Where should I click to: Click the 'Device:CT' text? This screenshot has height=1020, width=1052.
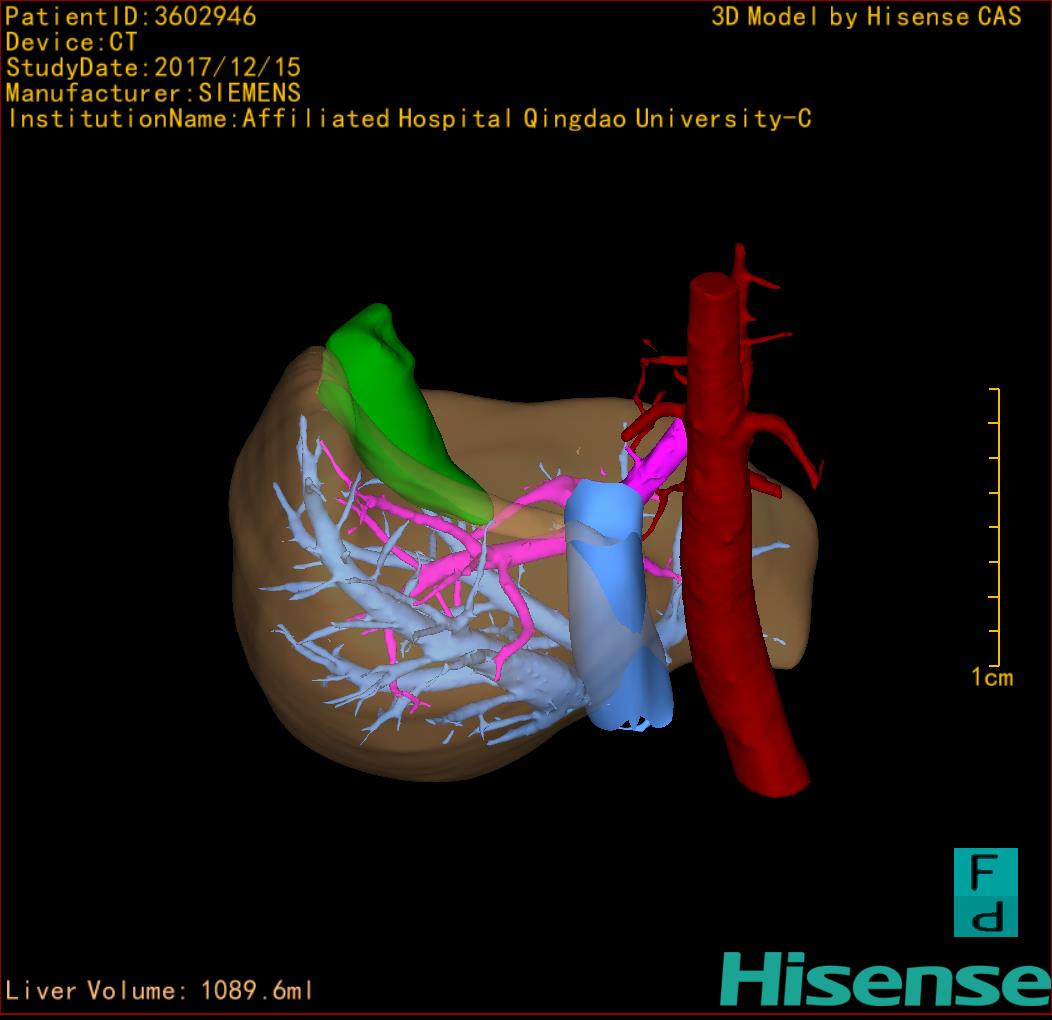coord(71,42)
